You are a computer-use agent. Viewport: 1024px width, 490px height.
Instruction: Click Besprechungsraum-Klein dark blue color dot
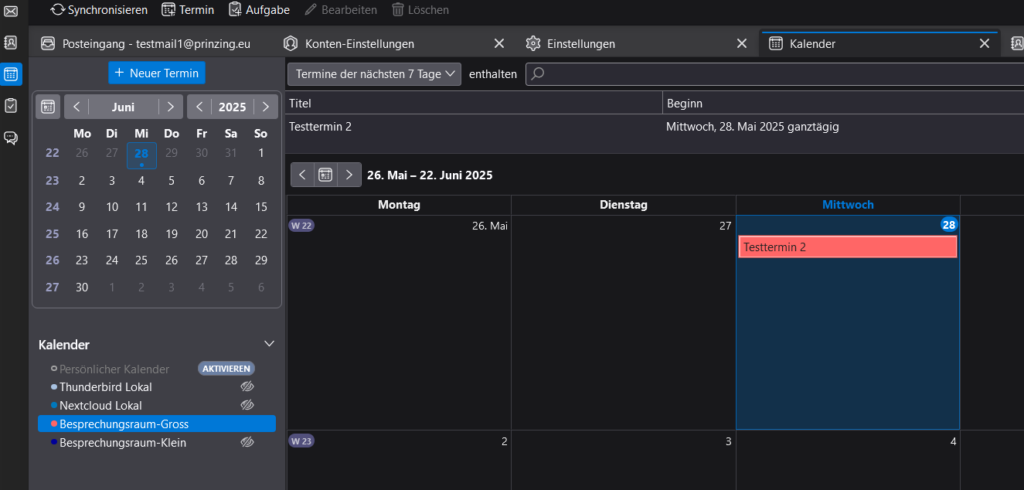(54, 442)
